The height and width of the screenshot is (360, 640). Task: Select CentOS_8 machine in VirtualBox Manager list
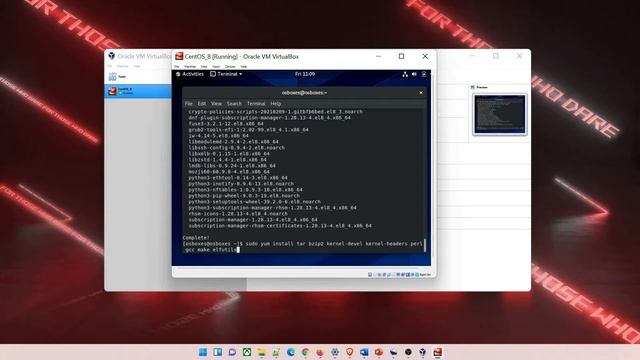[138, 91]
